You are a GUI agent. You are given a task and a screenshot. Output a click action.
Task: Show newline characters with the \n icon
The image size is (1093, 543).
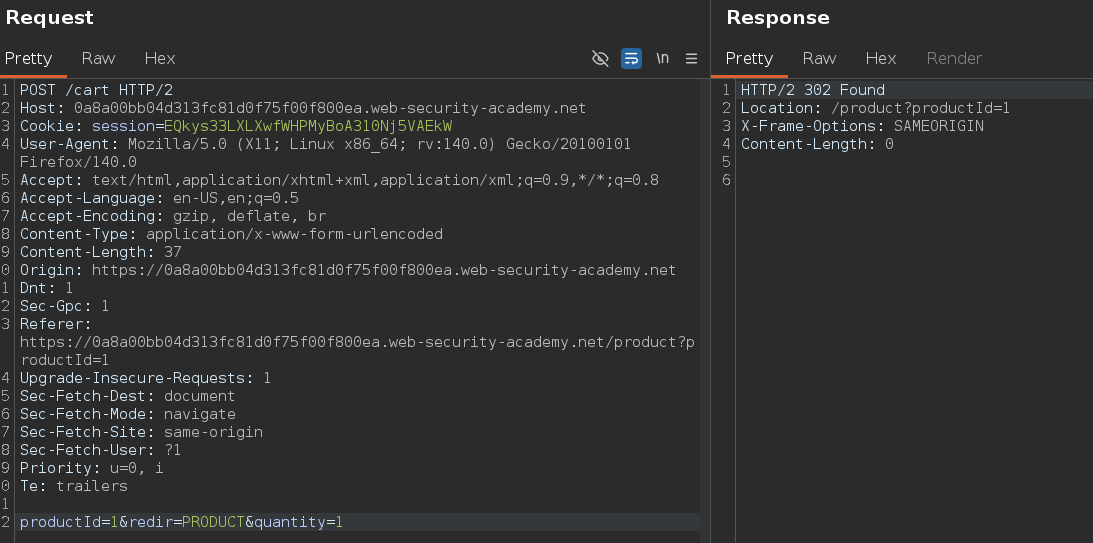(662, 59)
